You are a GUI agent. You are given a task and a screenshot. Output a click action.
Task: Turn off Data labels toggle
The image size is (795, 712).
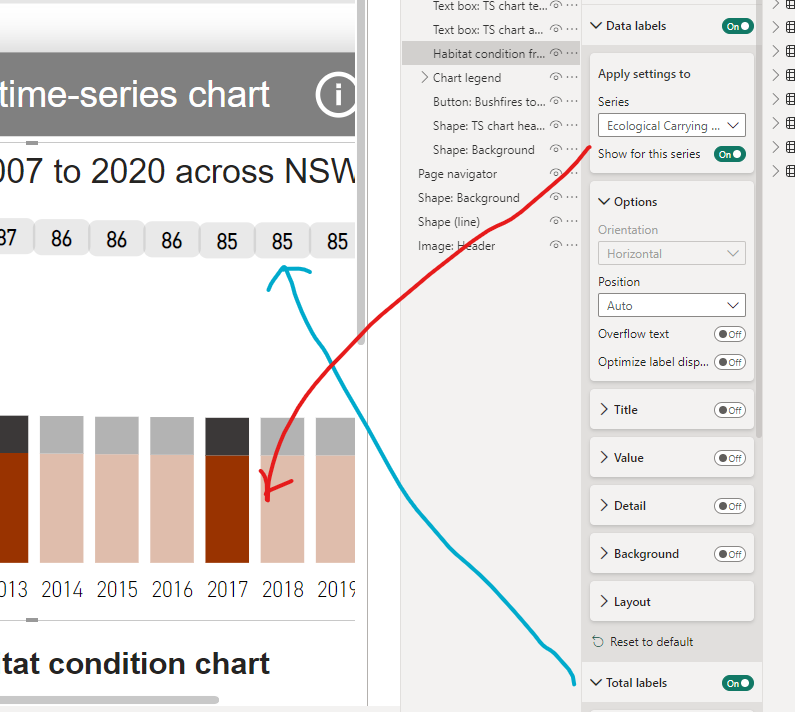coord(738,26)
